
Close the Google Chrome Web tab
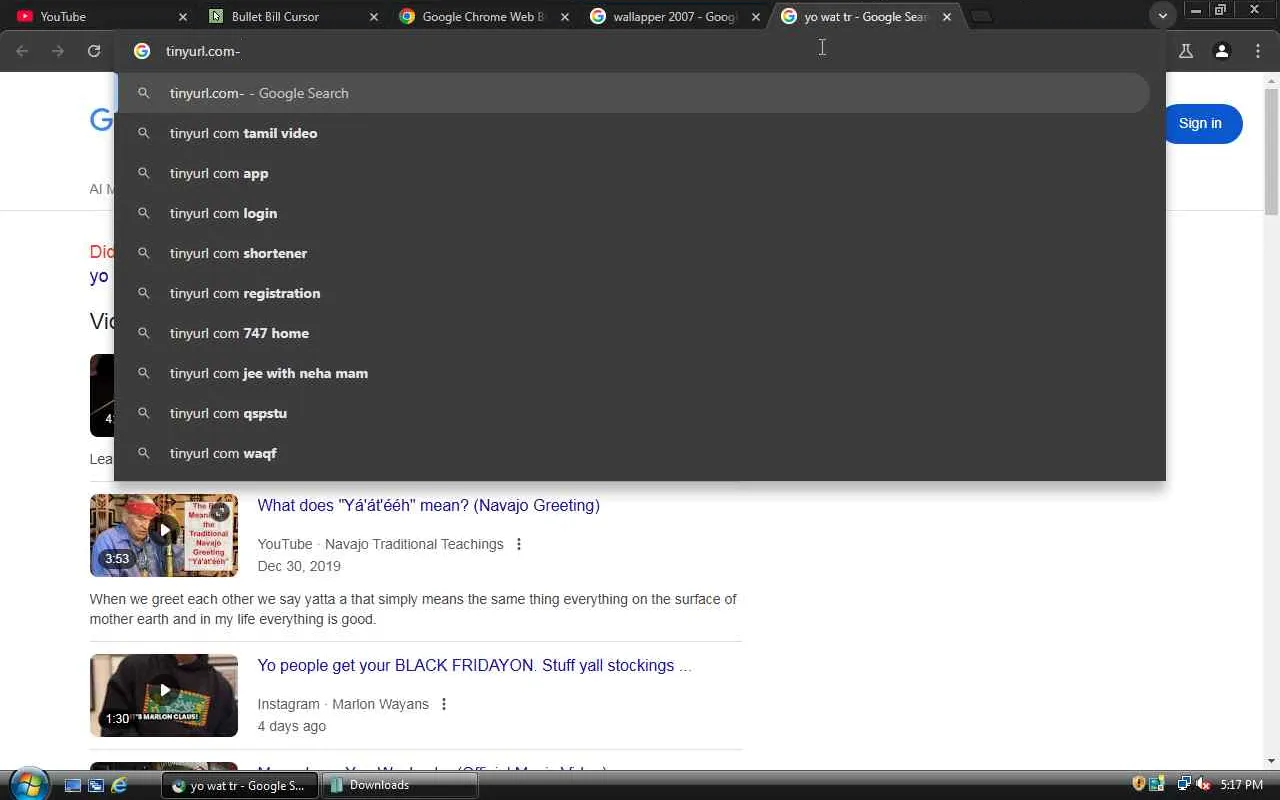click(565, 17)
